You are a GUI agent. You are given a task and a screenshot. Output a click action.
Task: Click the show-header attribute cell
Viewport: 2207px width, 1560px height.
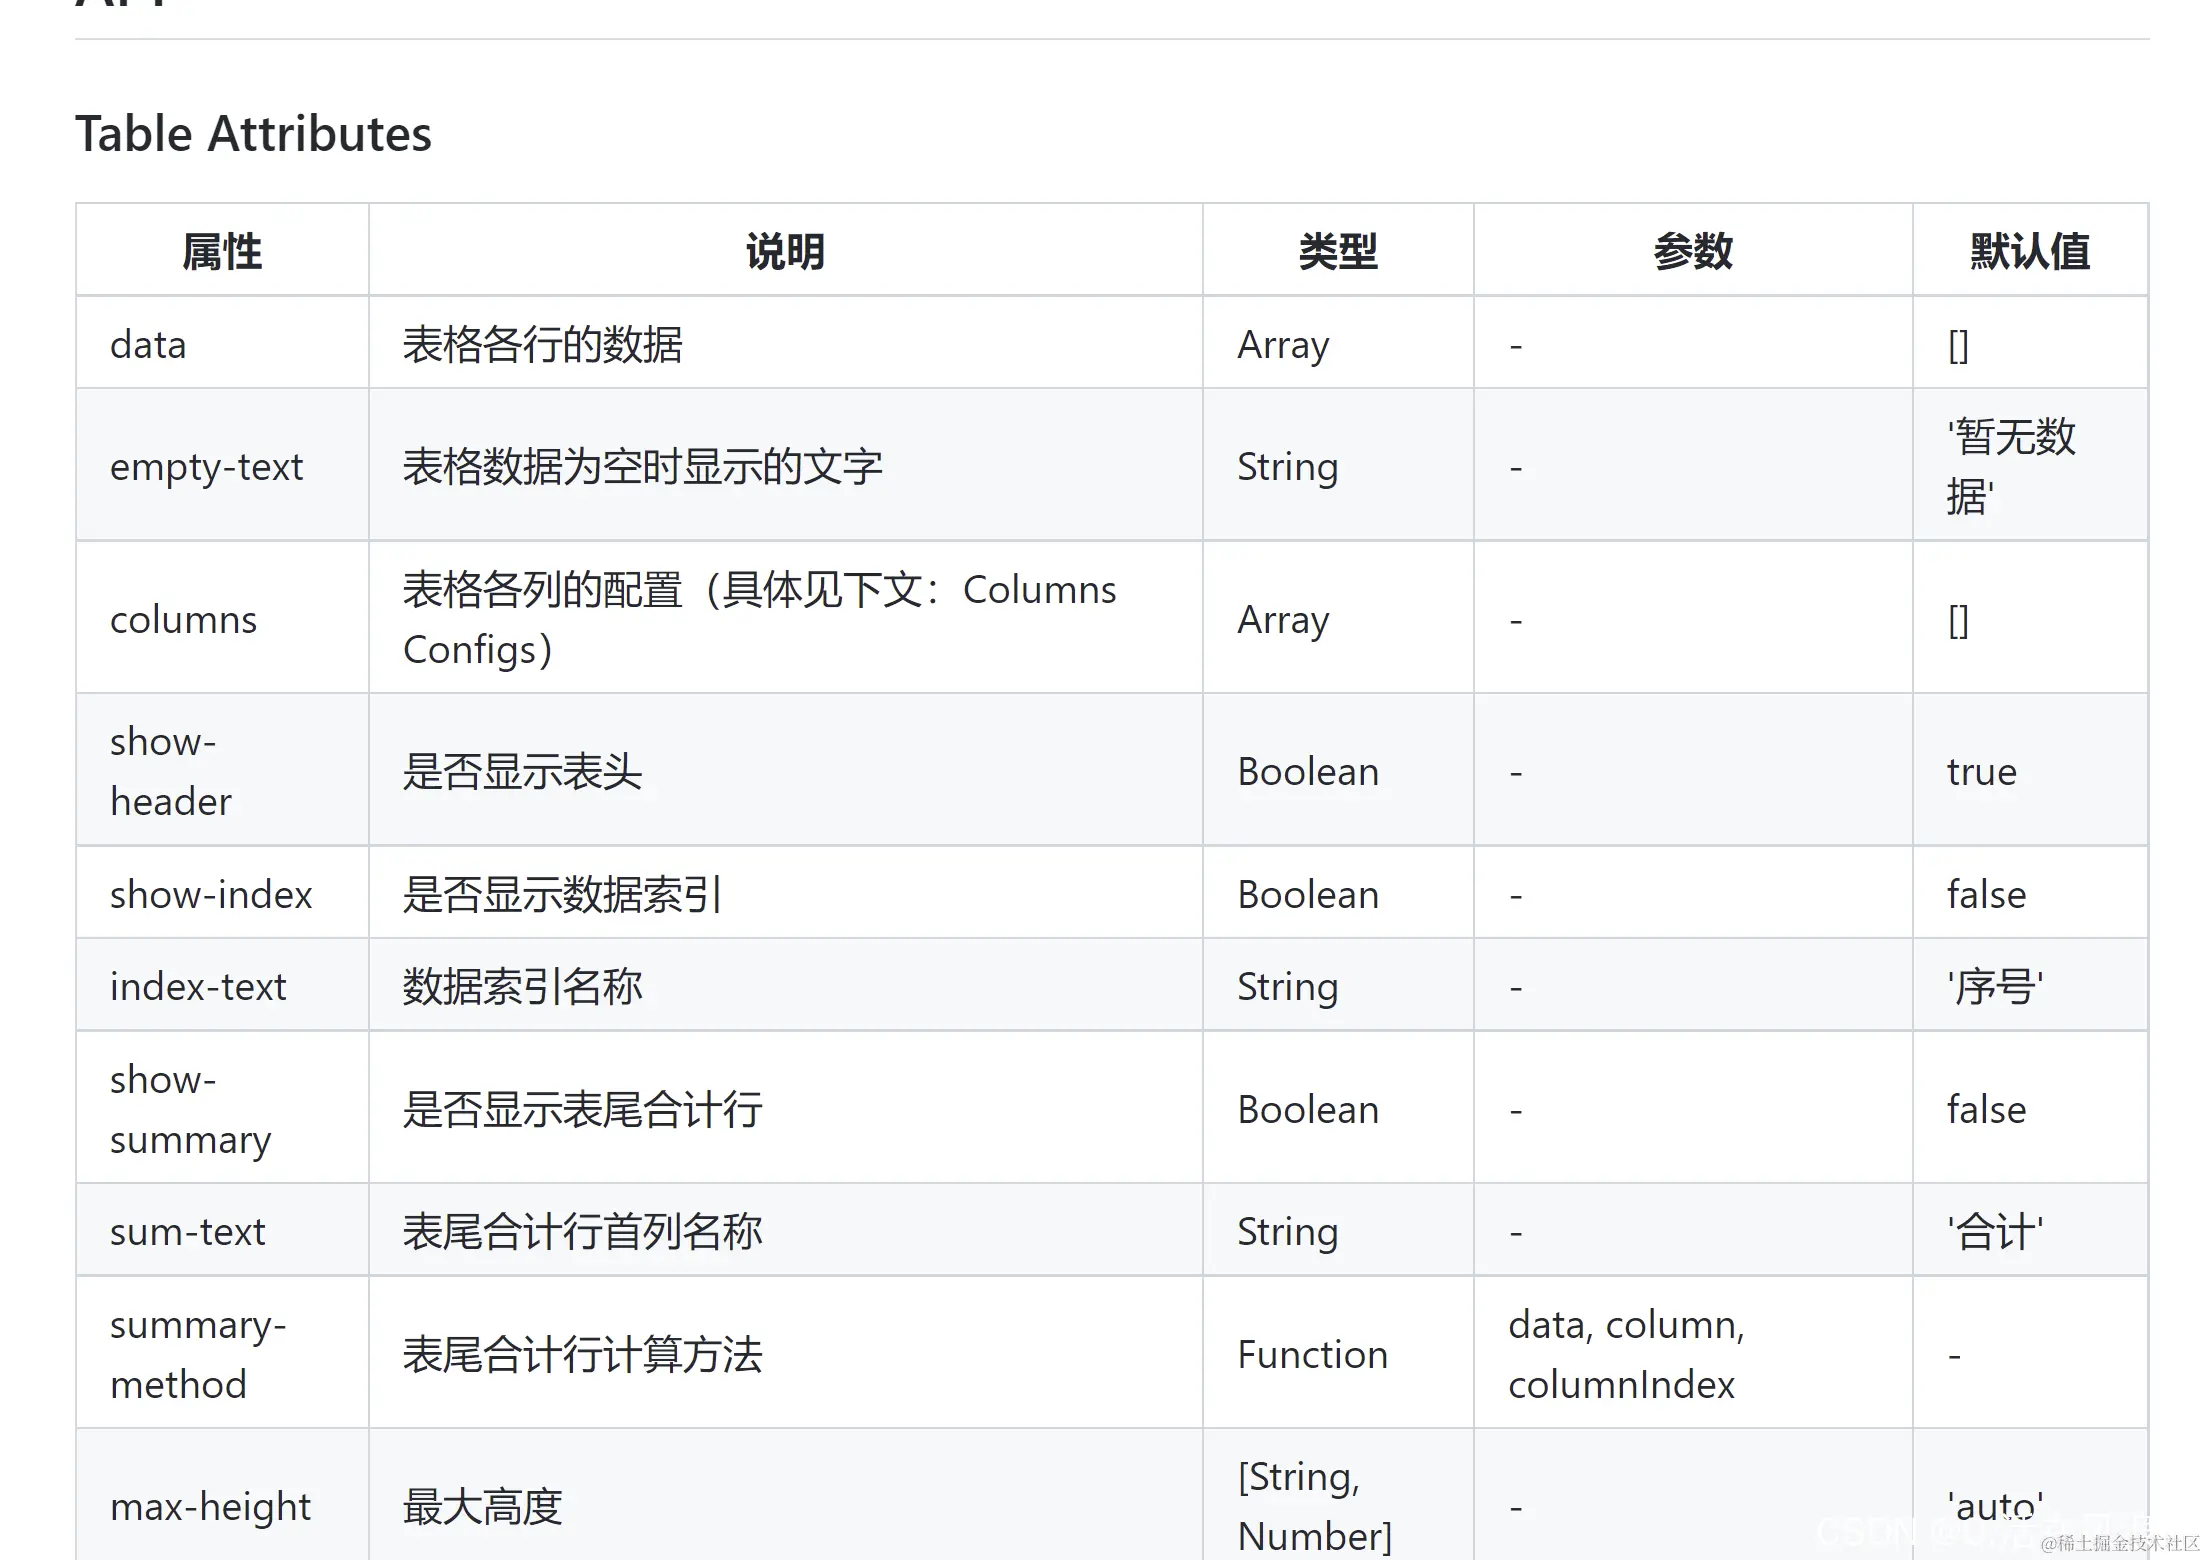click(171, 772)
